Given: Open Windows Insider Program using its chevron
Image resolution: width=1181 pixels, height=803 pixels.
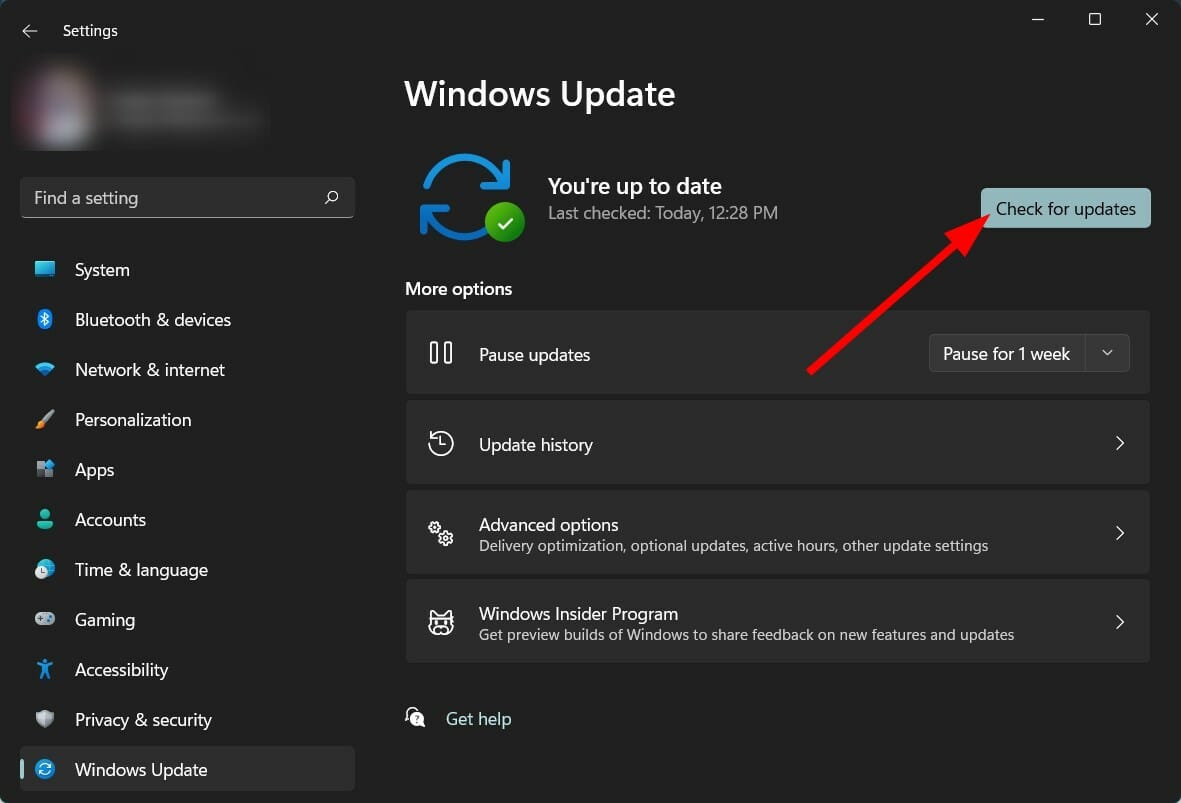Looking at the screenshot, I should coord(1119,621).
